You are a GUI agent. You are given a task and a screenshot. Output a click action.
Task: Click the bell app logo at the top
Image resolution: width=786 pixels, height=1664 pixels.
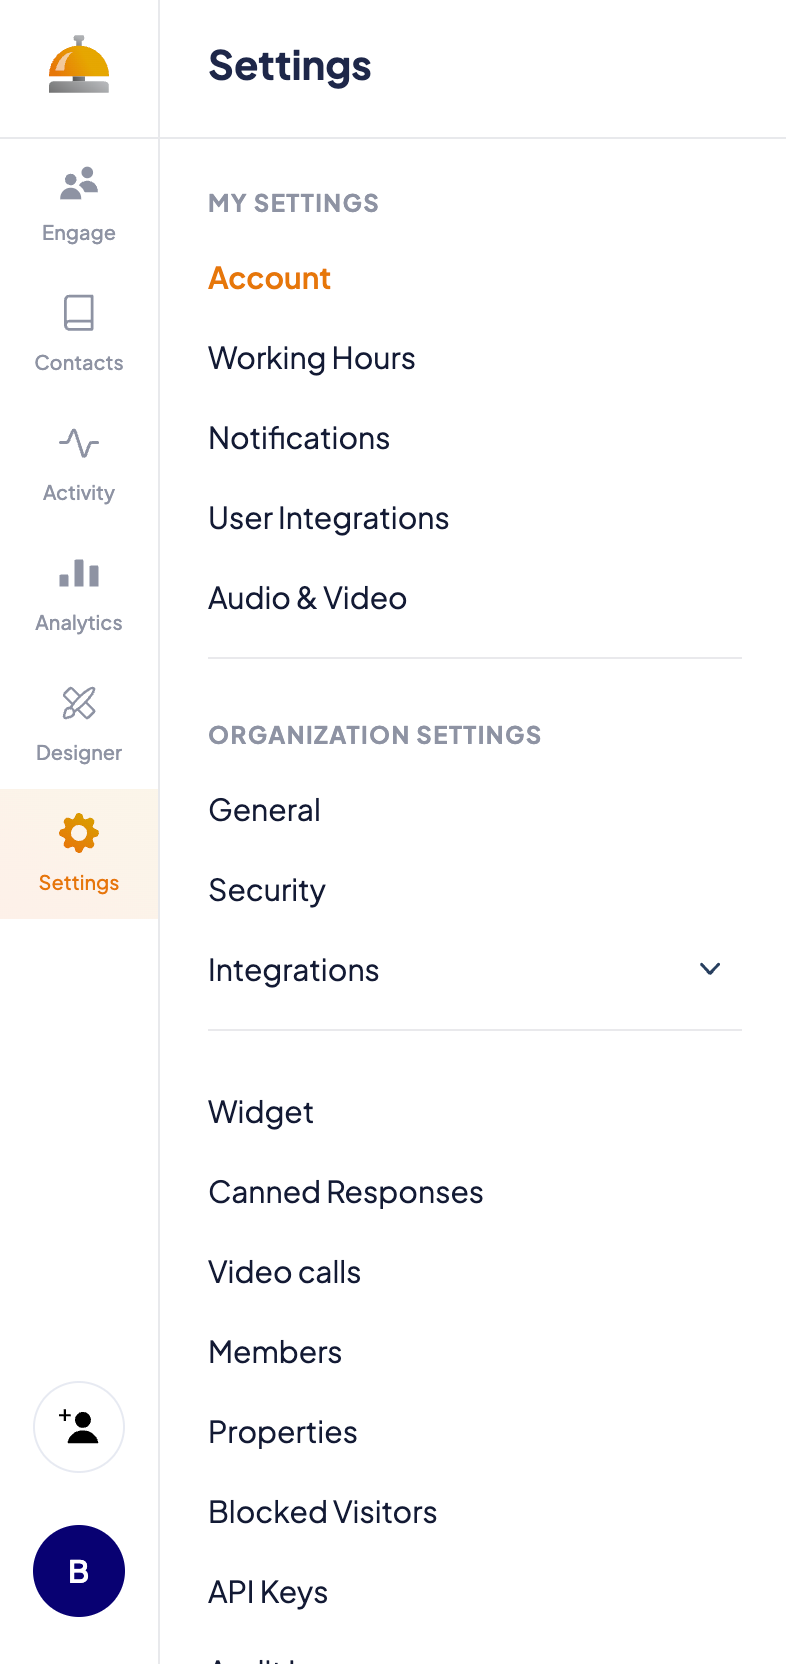pyautogui.click(x=78, y=64)
